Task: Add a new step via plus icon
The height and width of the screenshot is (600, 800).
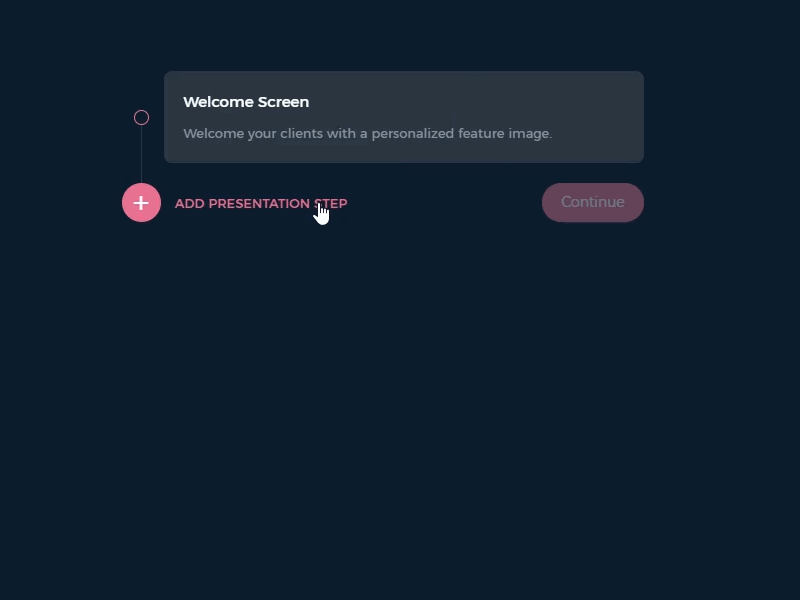Action: click(141, 203)
